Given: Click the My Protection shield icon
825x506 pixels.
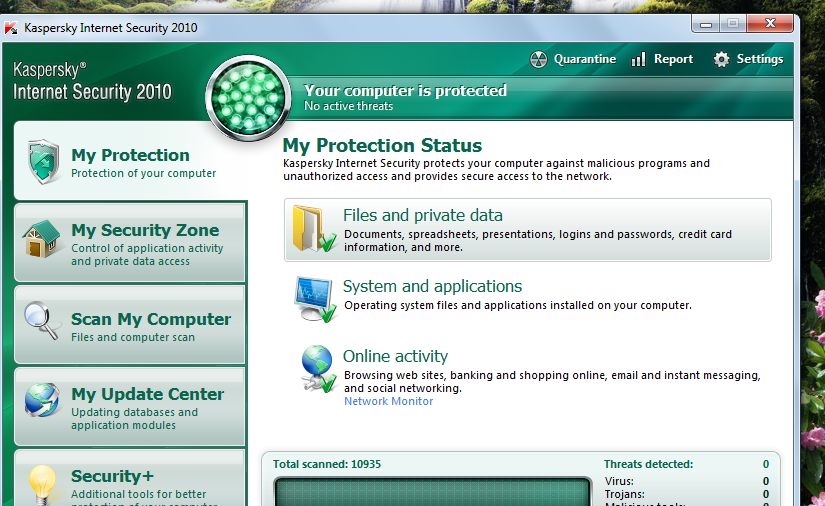Looking at the screenshot, I should point(44,161).
